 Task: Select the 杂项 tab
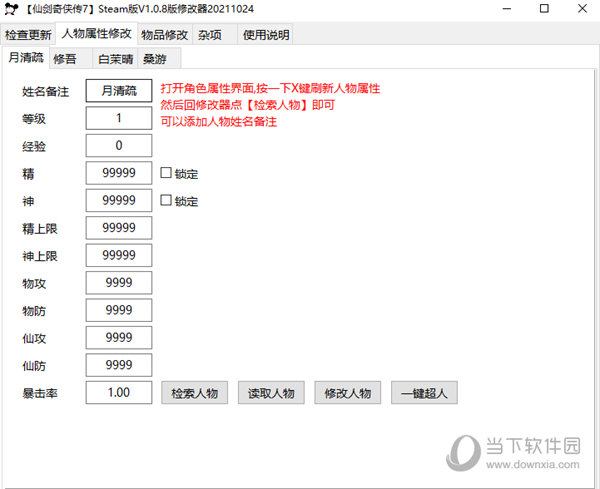pyautogui.click(x=215, y=35)
